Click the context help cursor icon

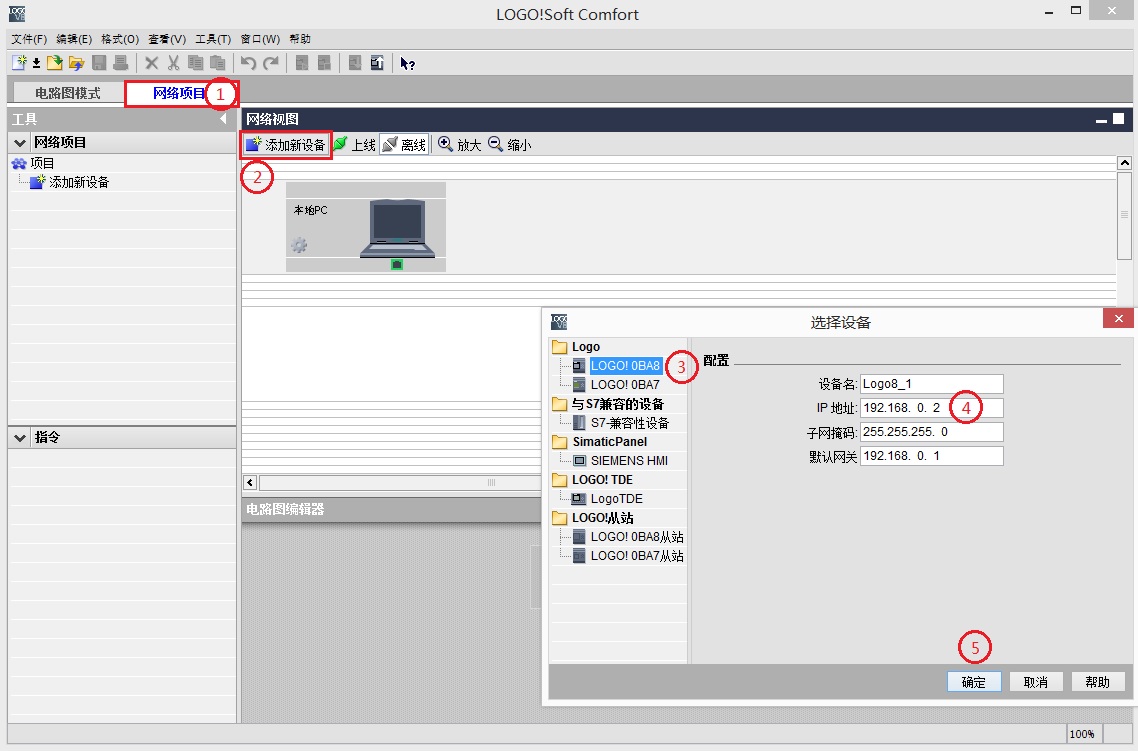[407, 64]
